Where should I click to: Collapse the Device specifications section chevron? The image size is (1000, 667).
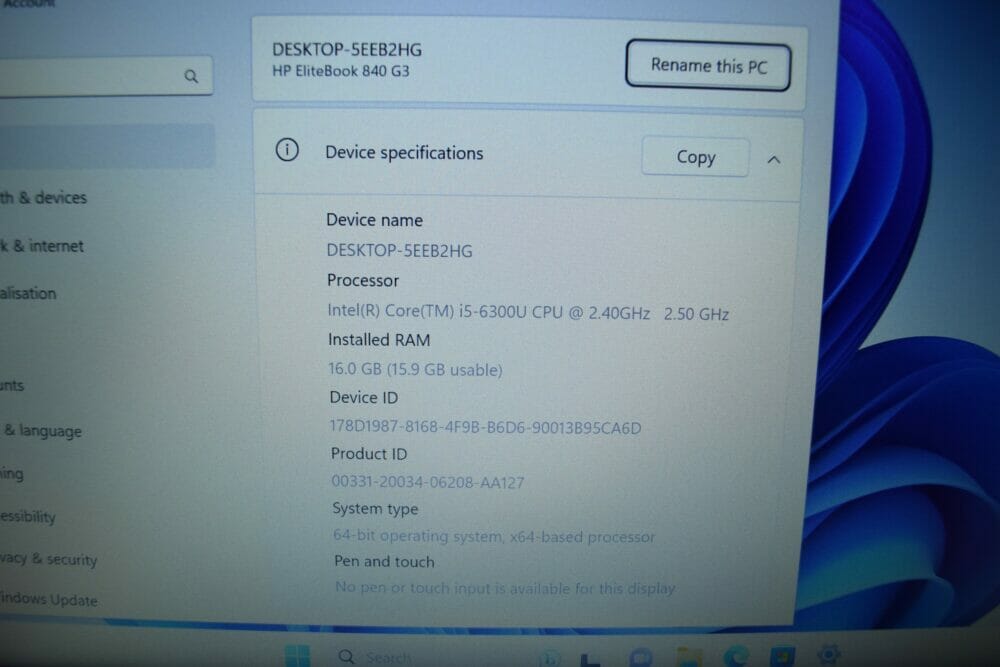coord(774,159)
